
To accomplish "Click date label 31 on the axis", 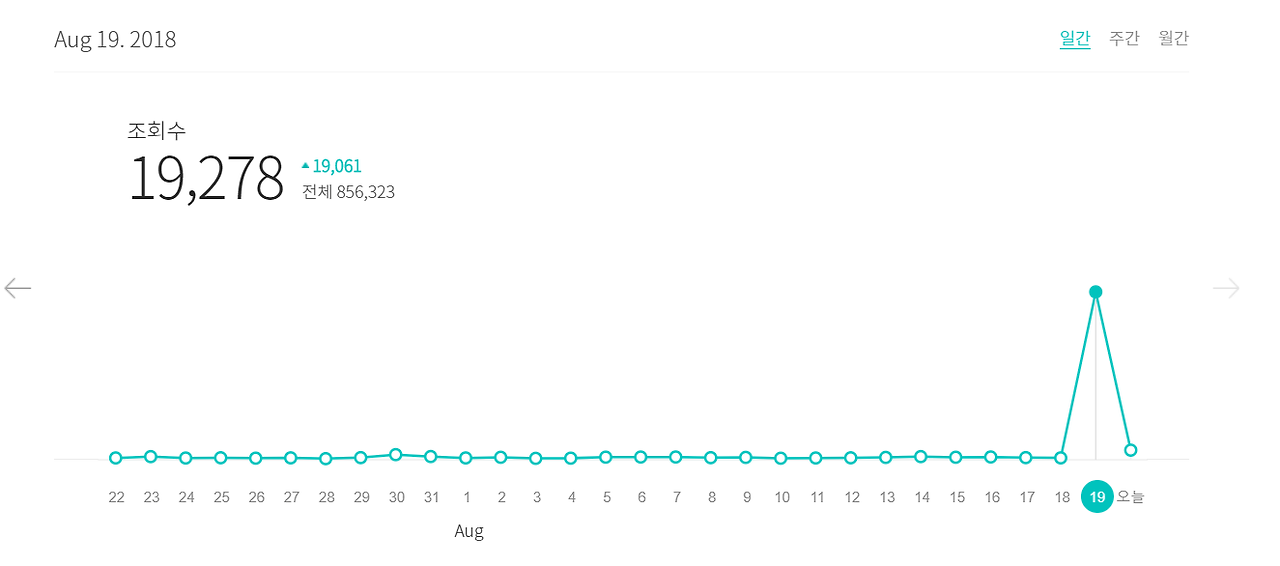I will click(x=431, y=497).
